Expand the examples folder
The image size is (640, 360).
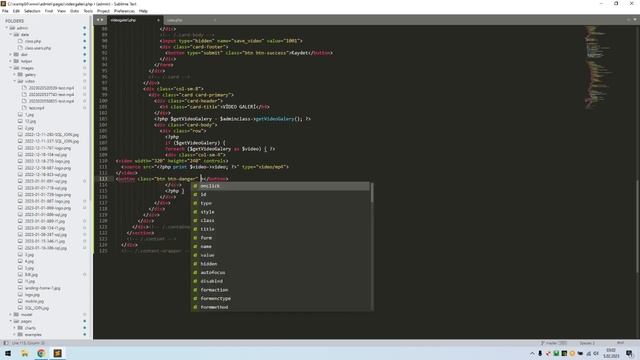click(15, 334)
